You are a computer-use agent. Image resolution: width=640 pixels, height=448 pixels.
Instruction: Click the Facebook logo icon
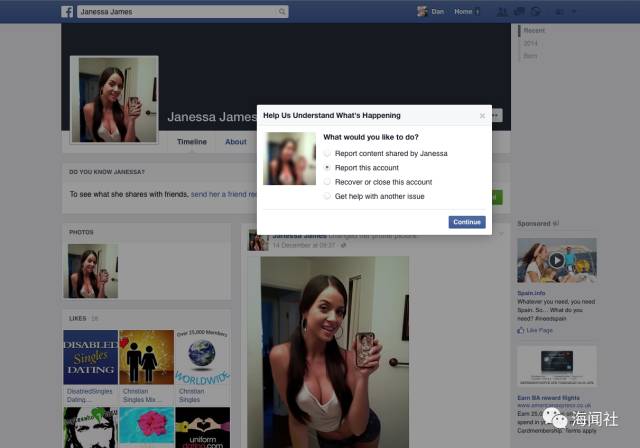tap(67, 12)
